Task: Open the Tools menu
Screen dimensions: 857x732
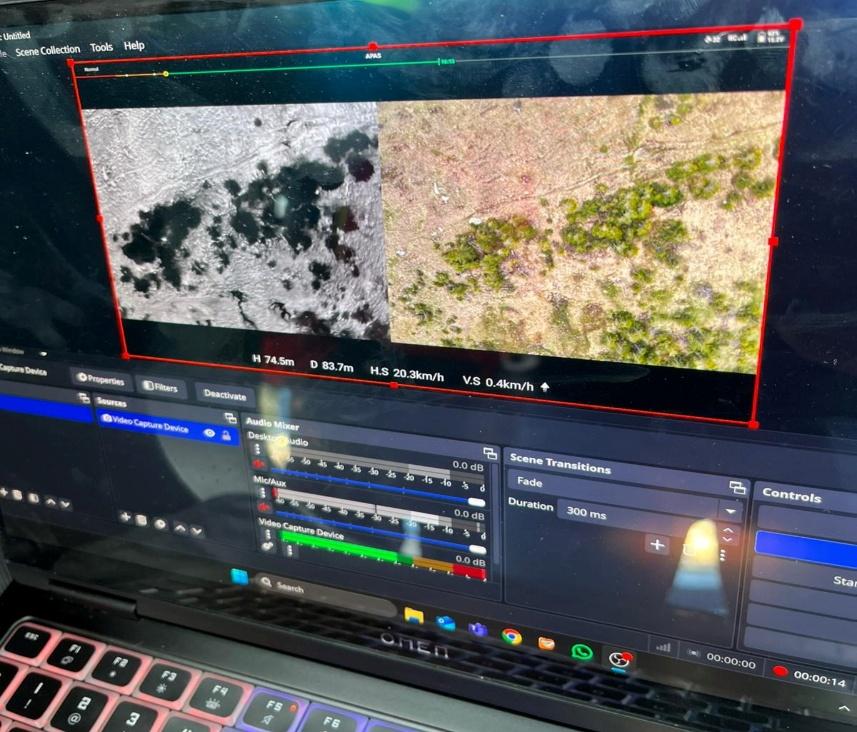Action: 102,48
